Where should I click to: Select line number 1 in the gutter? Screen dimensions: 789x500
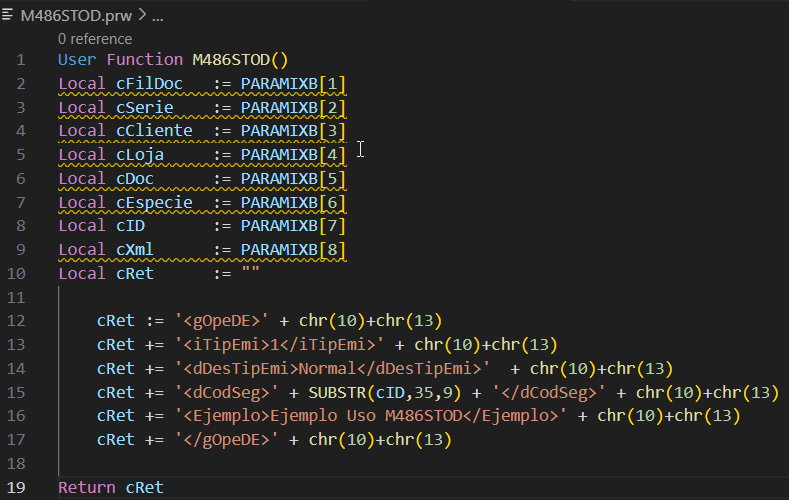click(21, 60)
